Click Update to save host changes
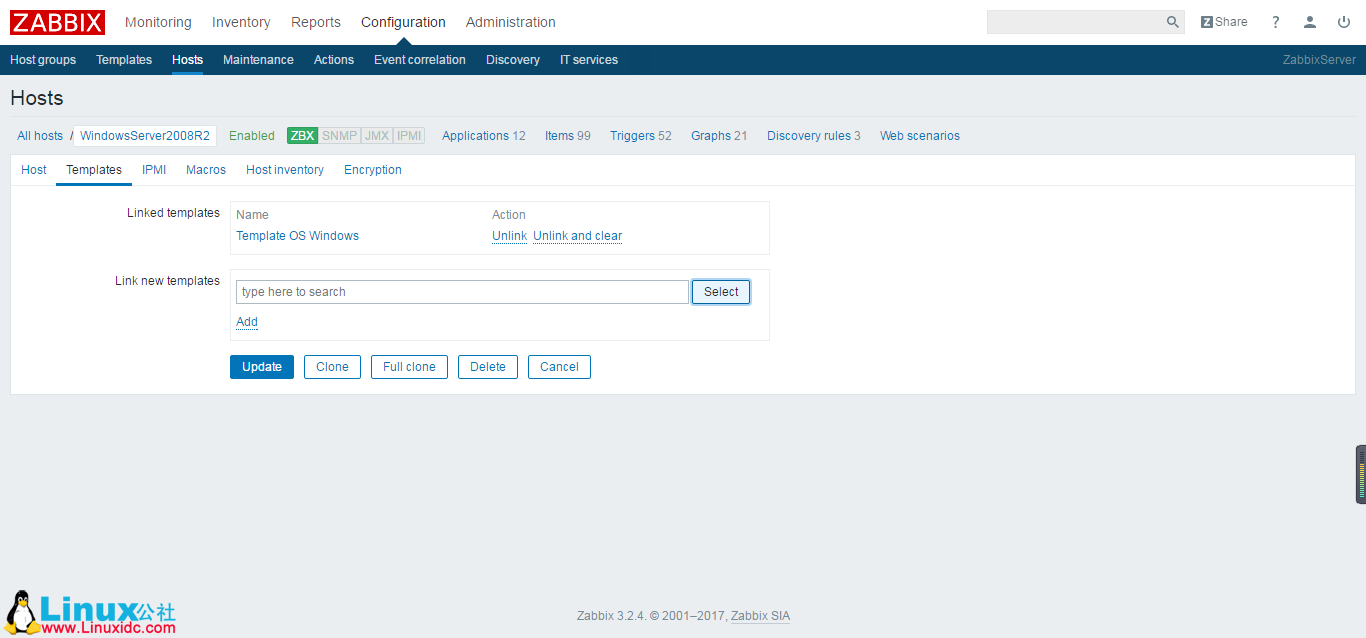Viewport: 1366px width, 638px height. [x=261, y=367]
